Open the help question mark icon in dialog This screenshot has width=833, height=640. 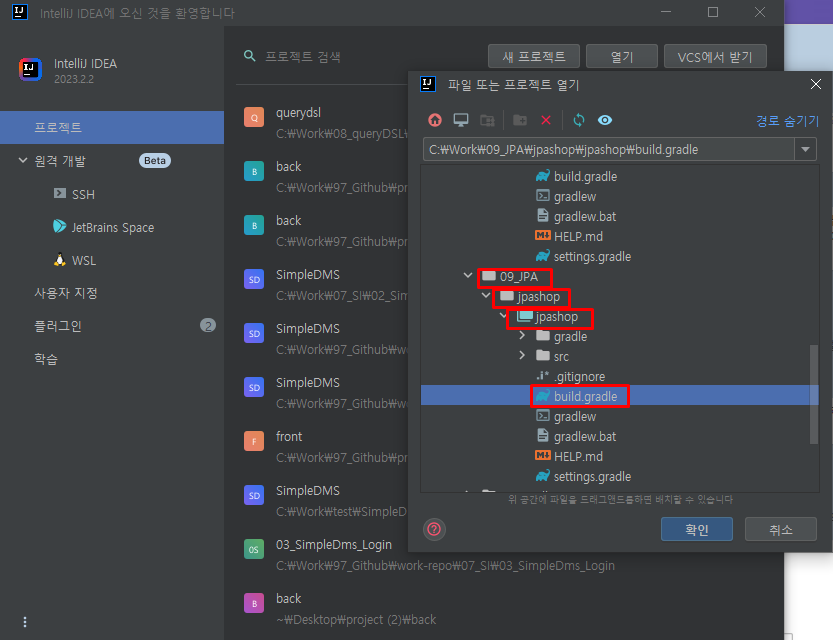click(x=434, y=529)
